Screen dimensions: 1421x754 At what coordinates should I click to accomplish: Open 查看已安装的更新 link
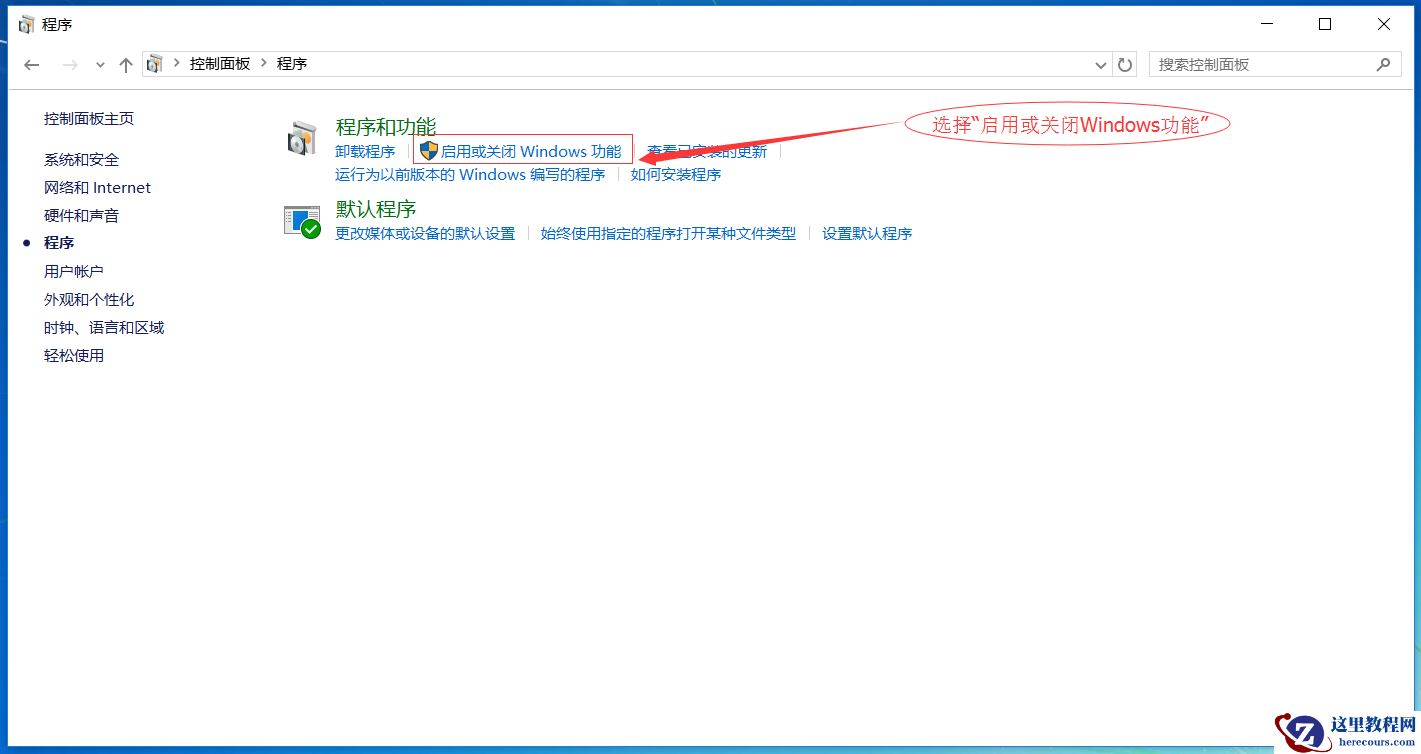point(707,152)
